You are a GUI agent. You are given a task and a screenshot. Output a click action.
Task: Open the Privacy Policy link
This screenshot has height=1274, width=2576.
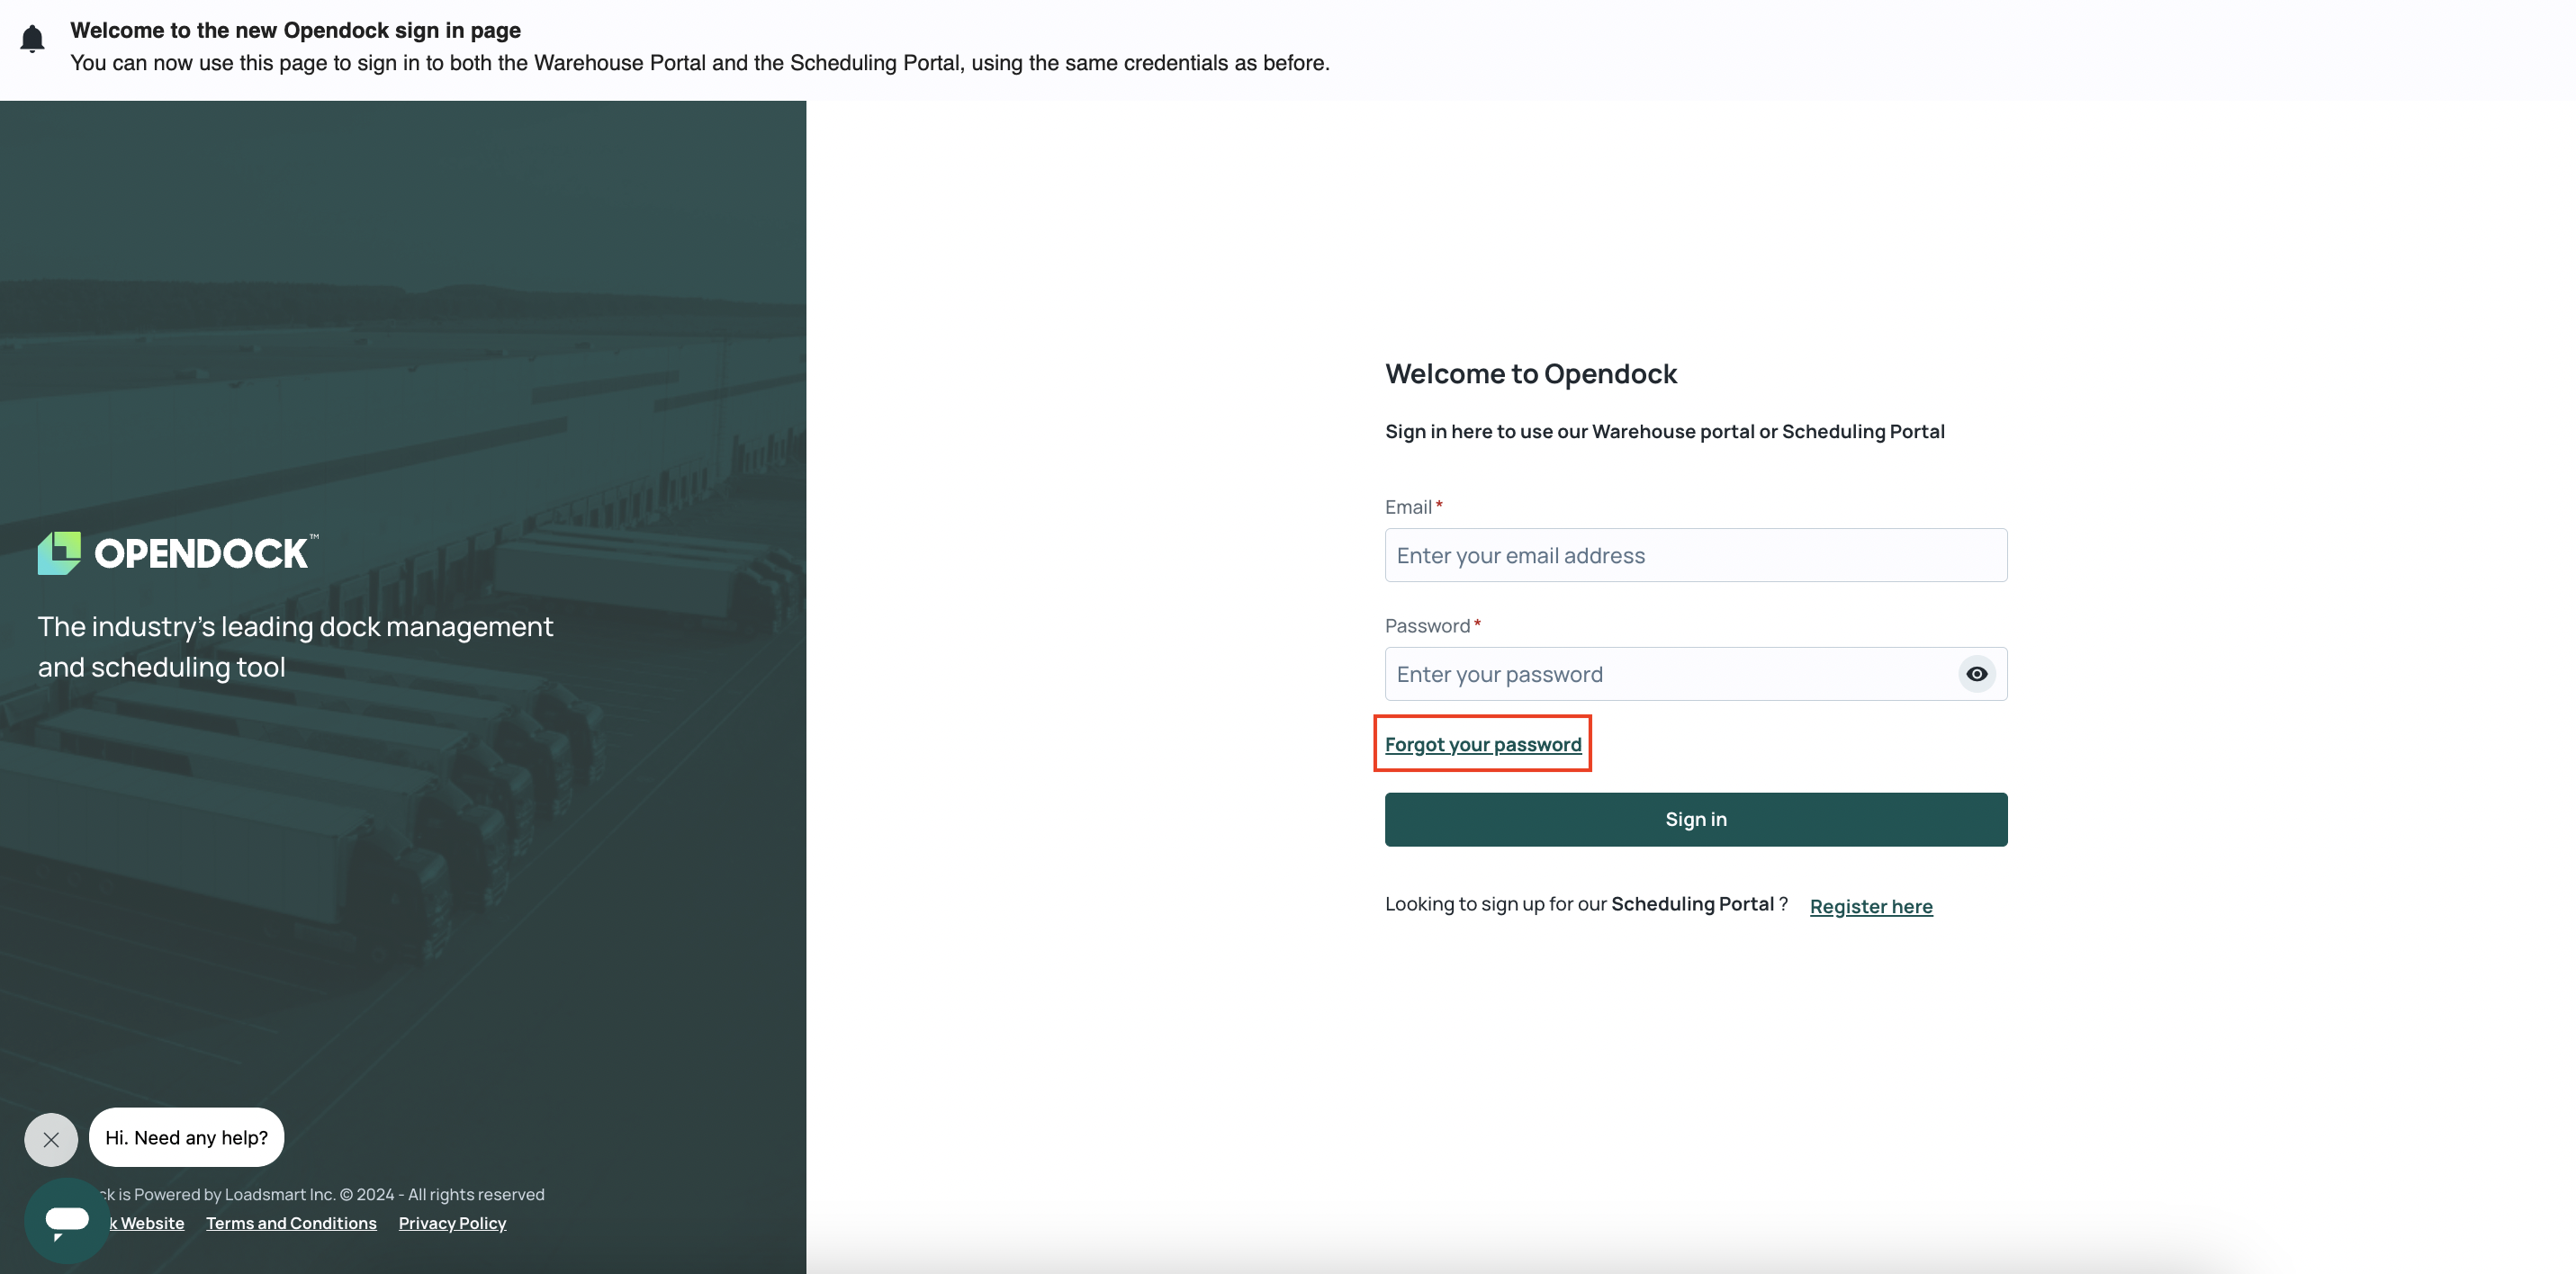pos(452,1223)
